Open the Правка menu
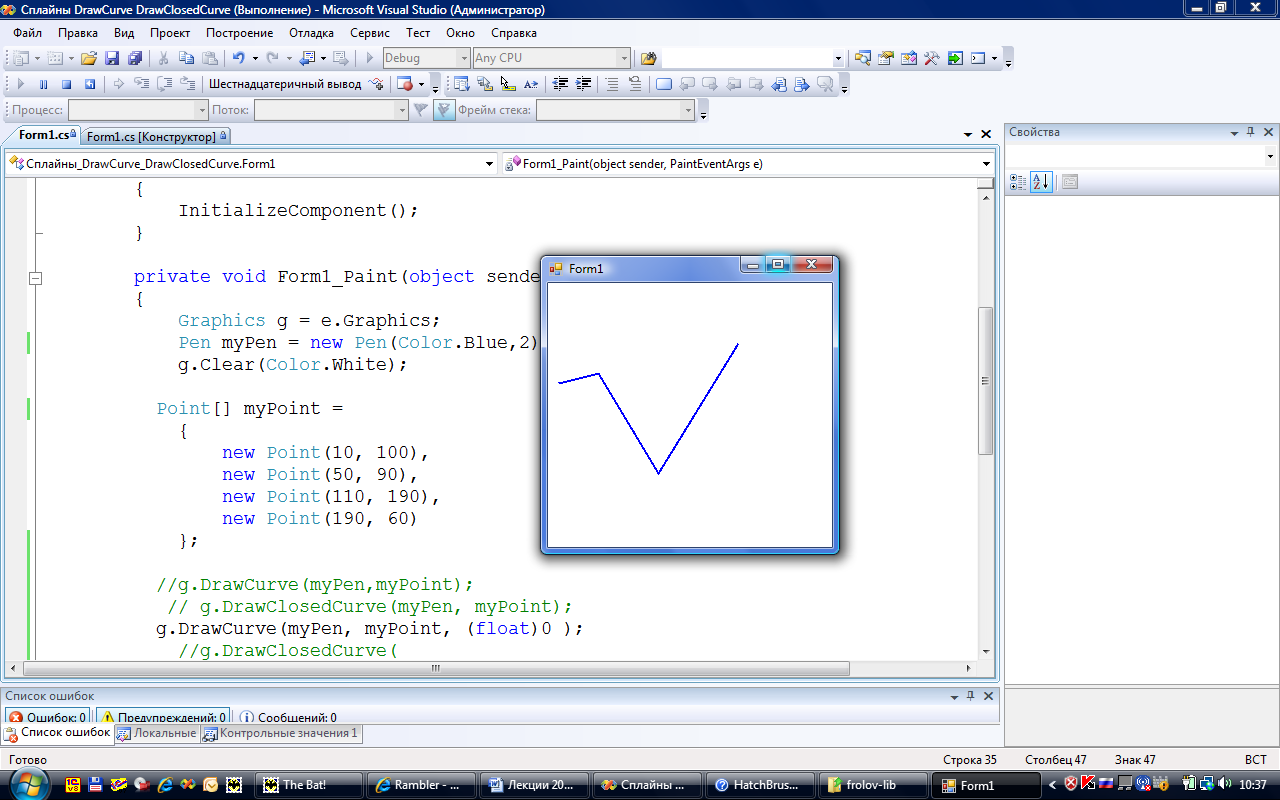 click(x=78, y=32)
